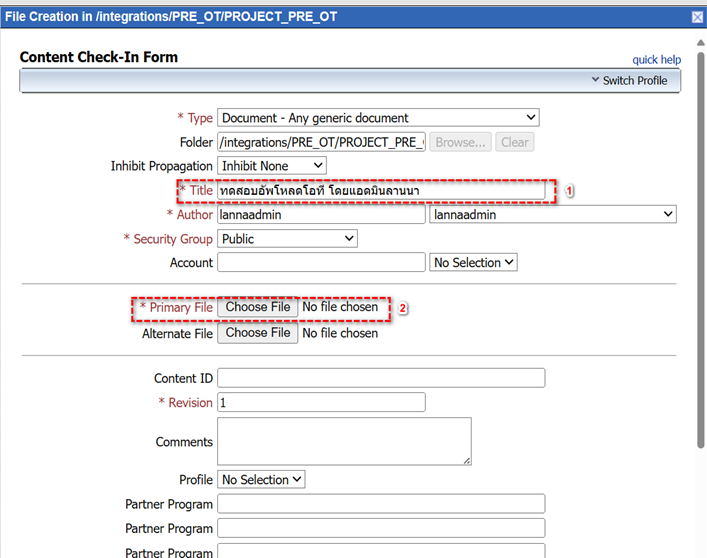
Task: Choose a file for Primary File
Action: (258, 308)
